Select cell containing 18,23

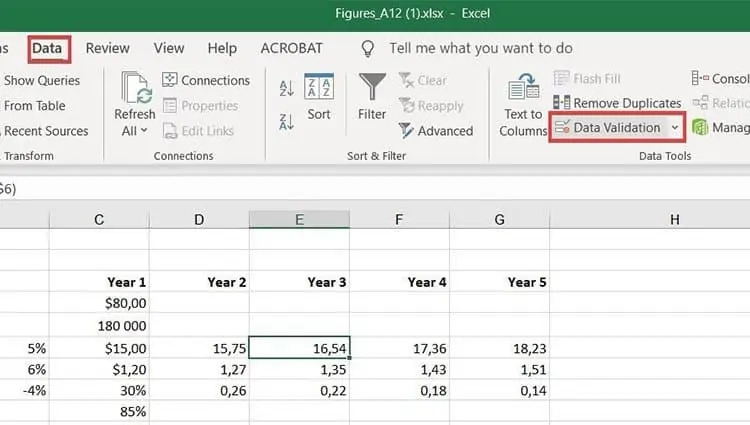499,348
